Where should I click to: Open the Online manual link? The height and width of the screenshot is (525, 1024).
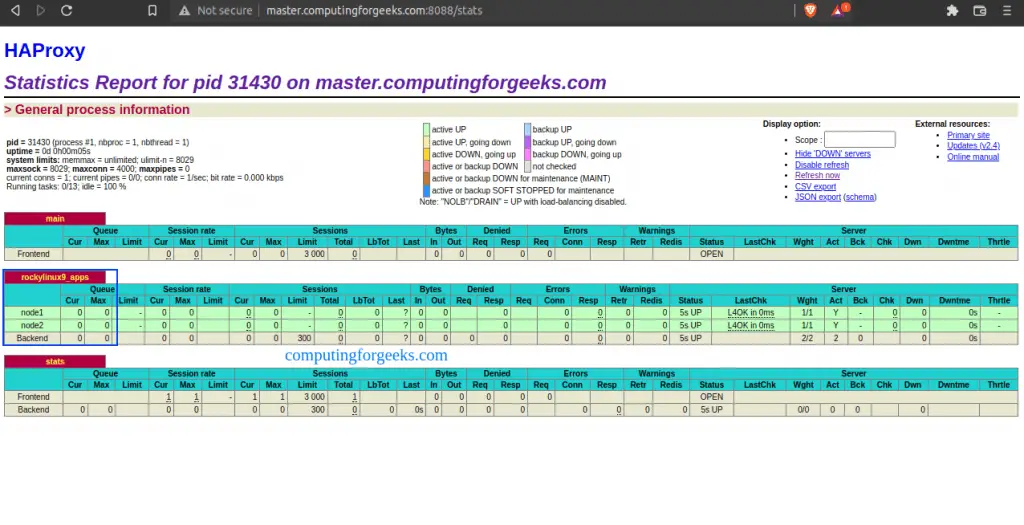pos(973,157)
